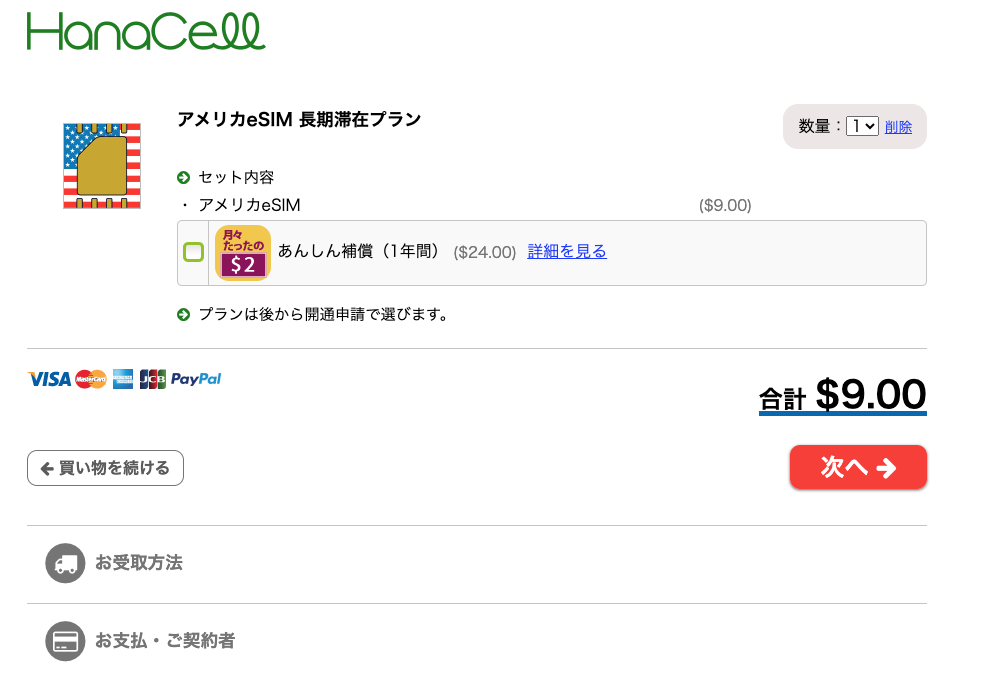
Task: Open the quantity dropdown
Action: 862,127
